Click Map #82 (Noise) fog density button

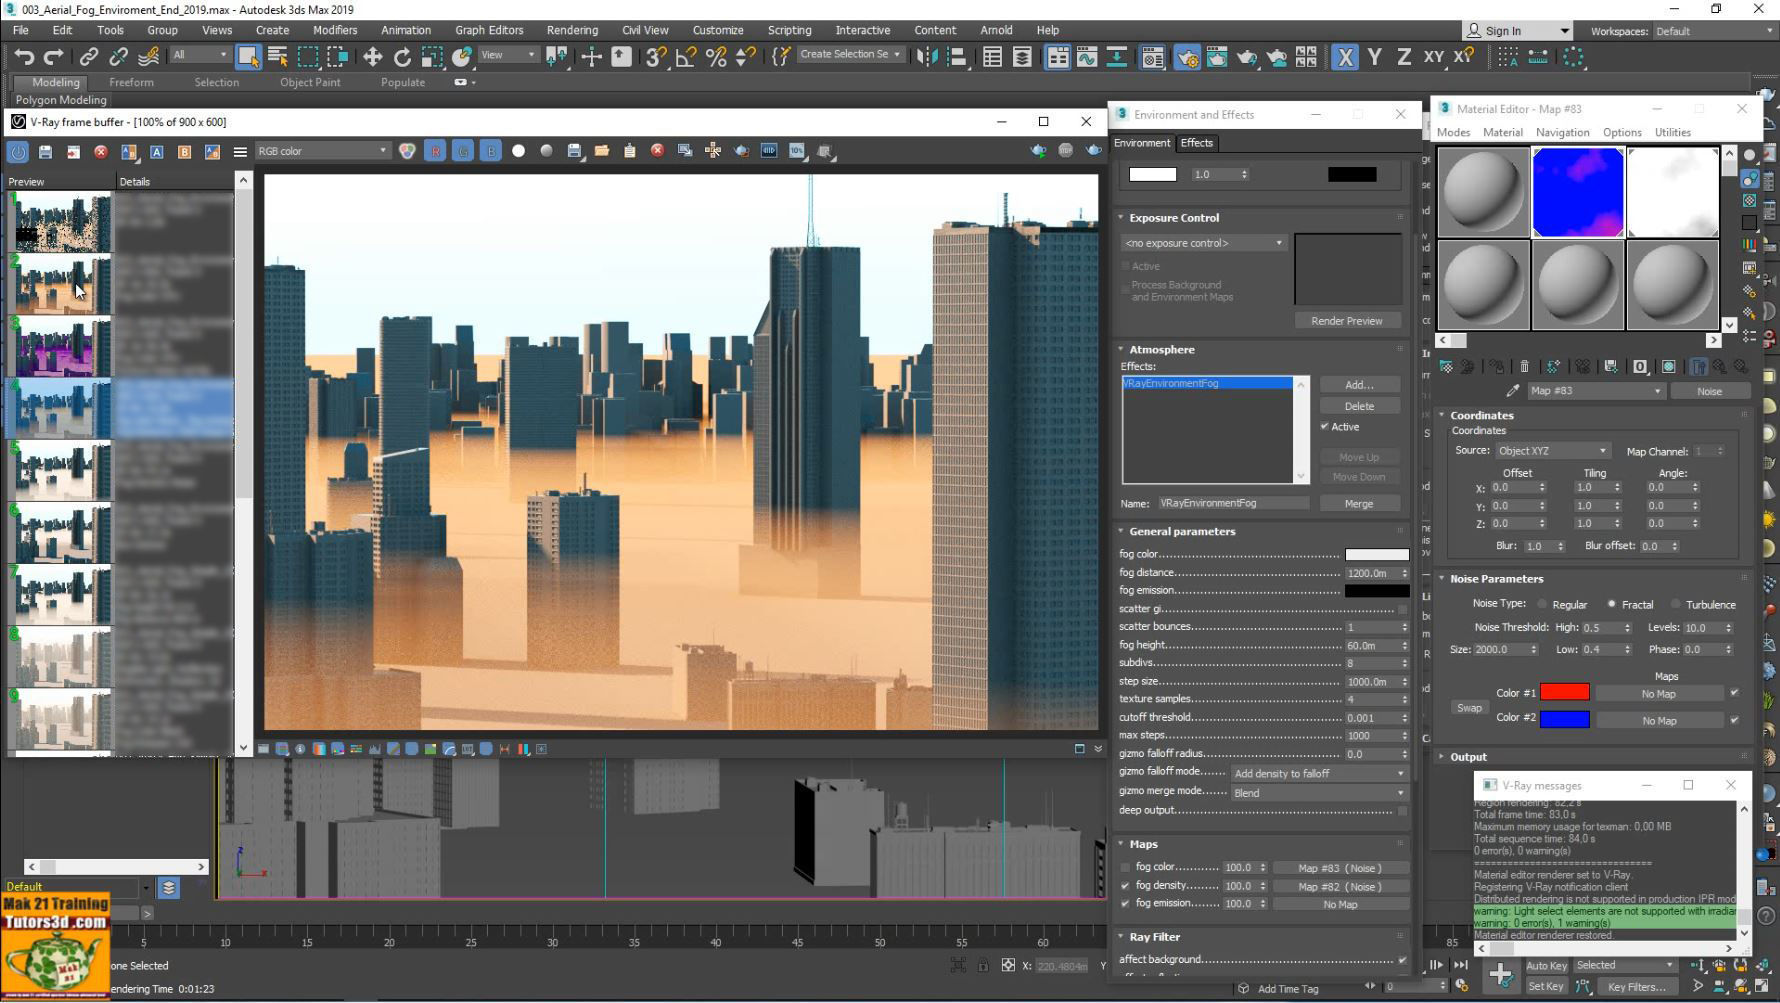[x=1340, y=886]
